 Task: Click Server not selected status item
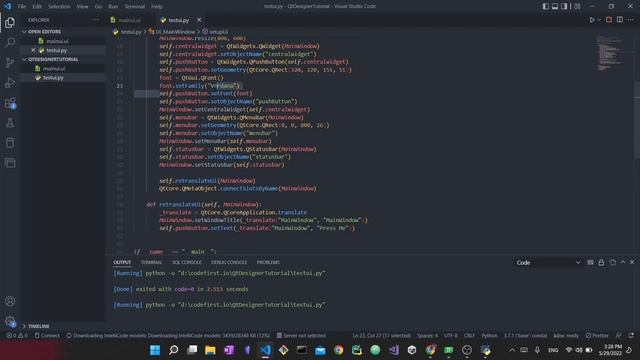click(301, 336)
